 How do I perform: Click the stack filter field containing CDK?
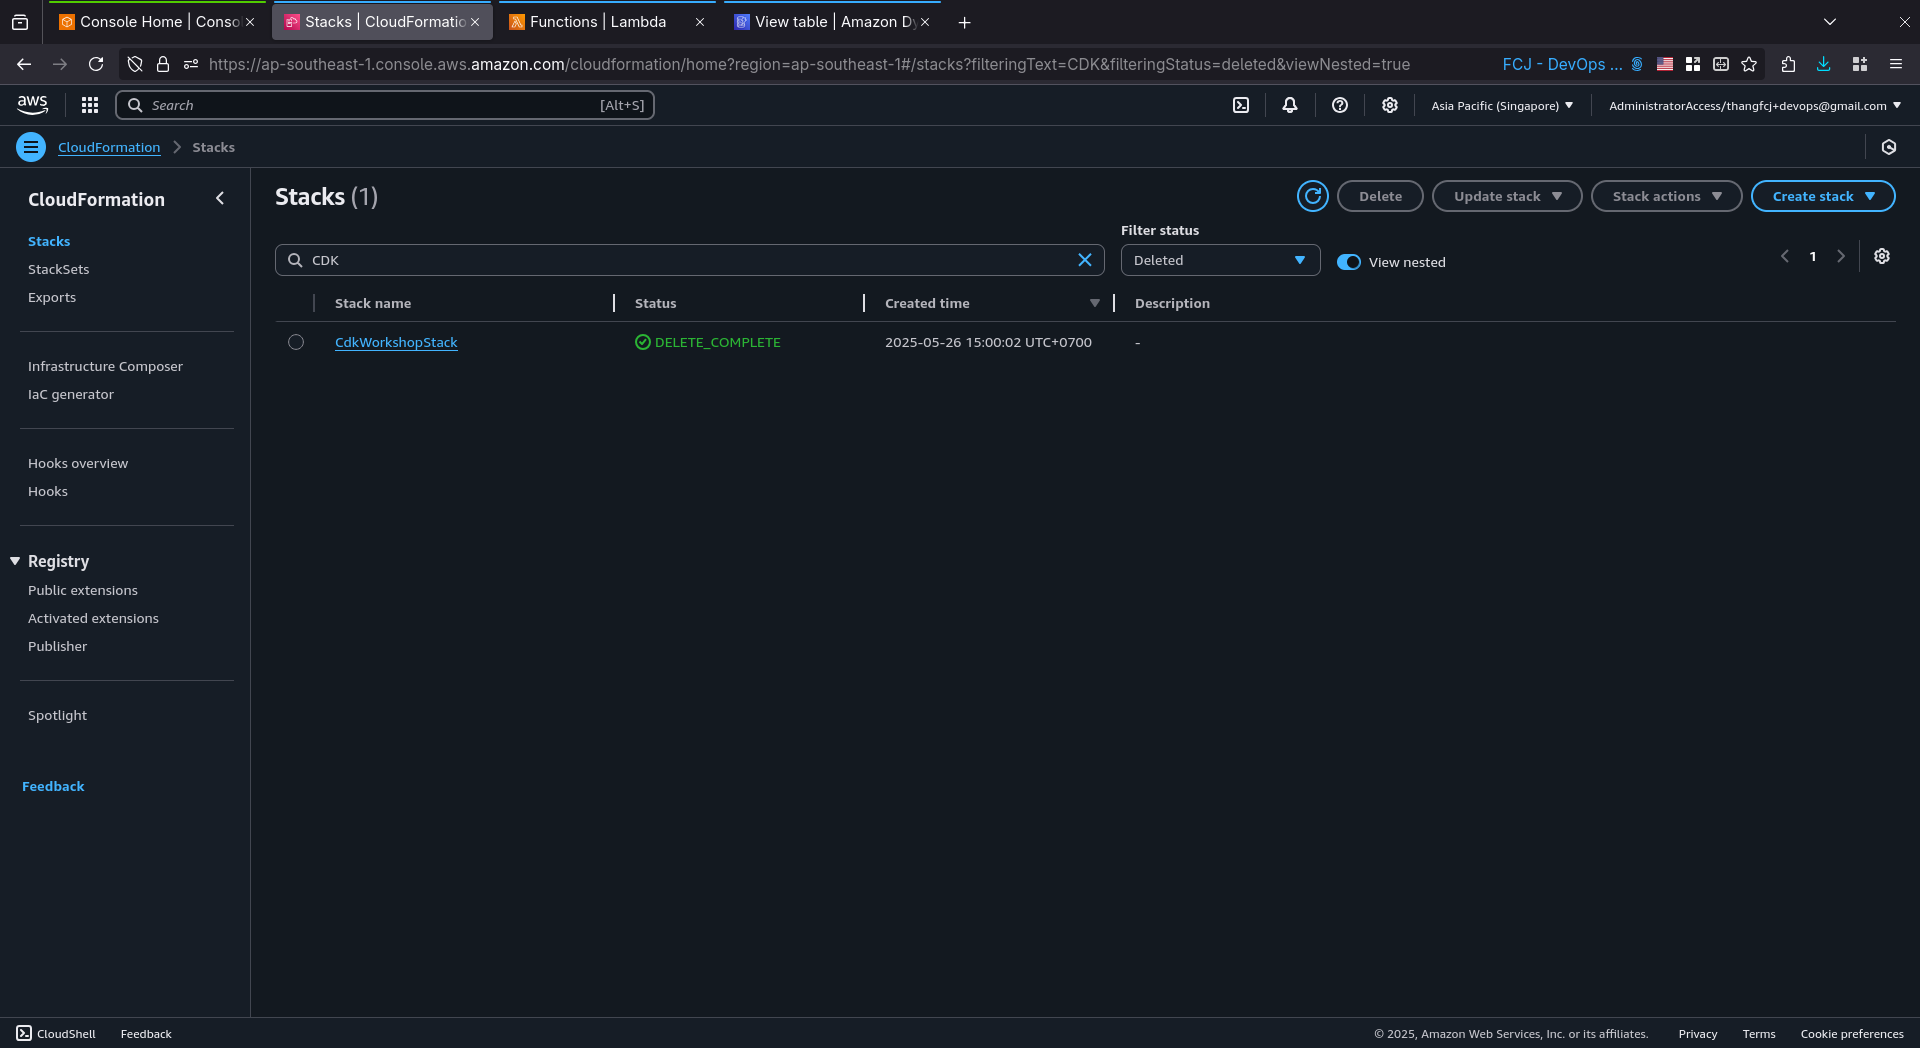690,260
